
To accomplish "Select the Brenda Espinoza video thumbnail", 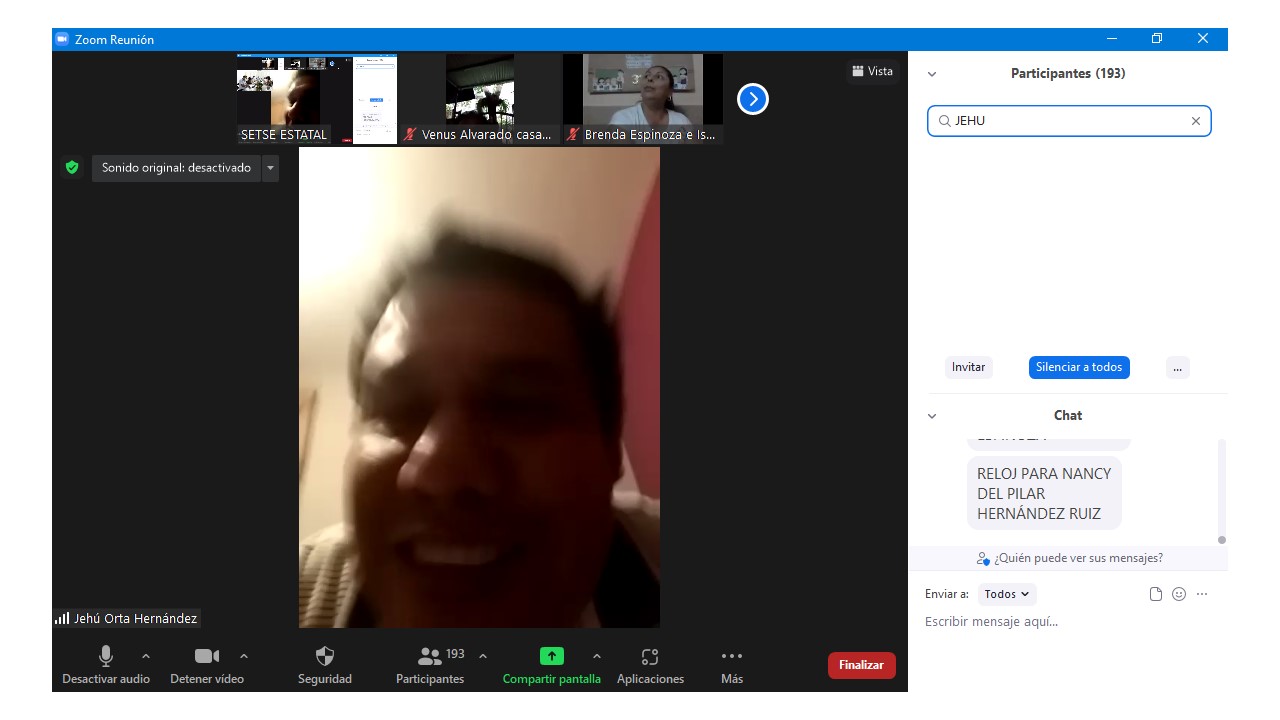I will click(643, 99).
